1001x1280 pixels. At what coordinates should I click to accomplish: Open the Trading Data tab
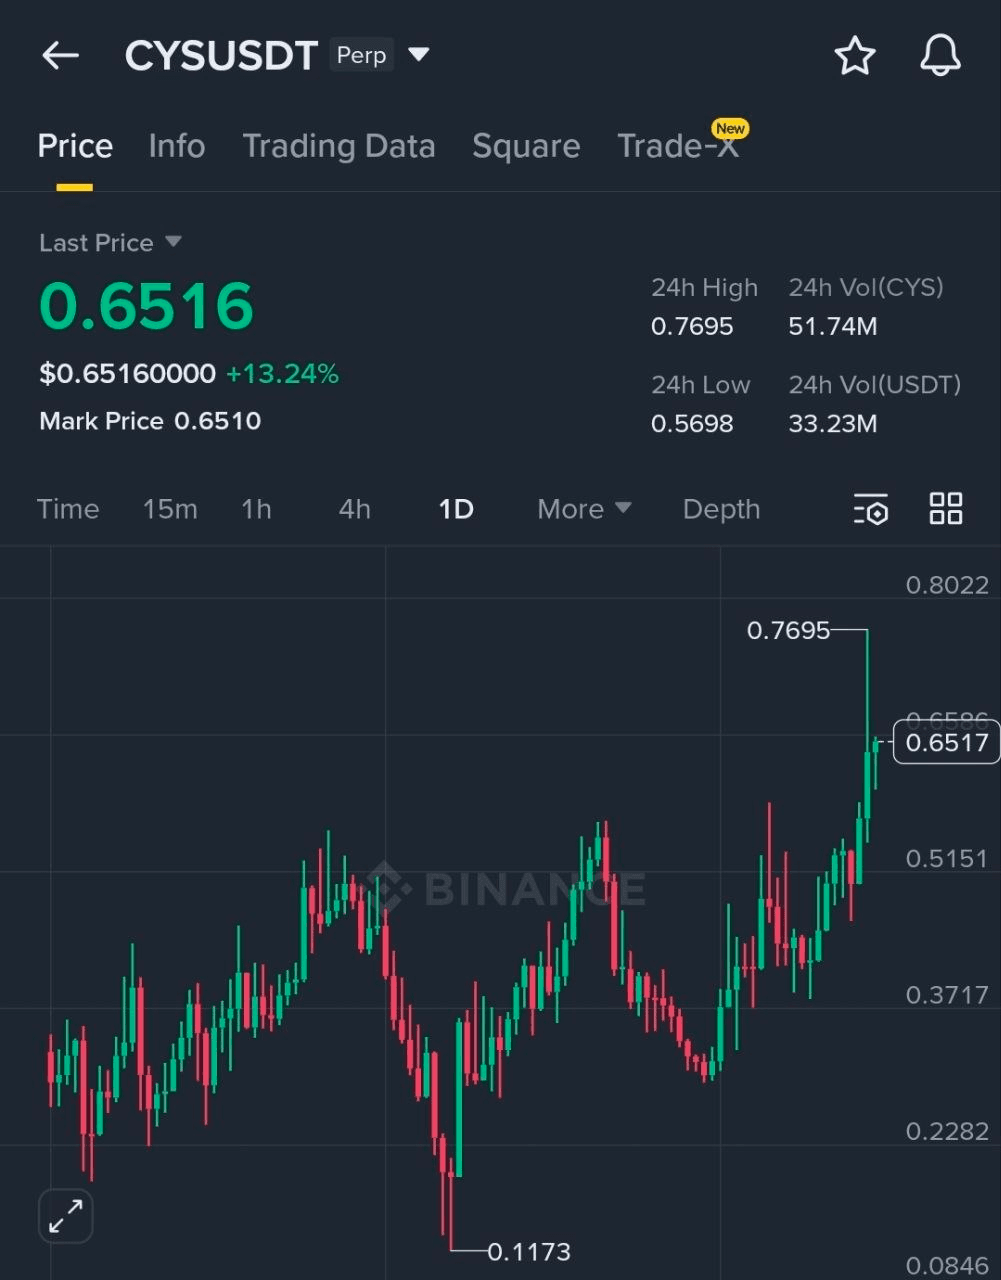click(339, 146)
